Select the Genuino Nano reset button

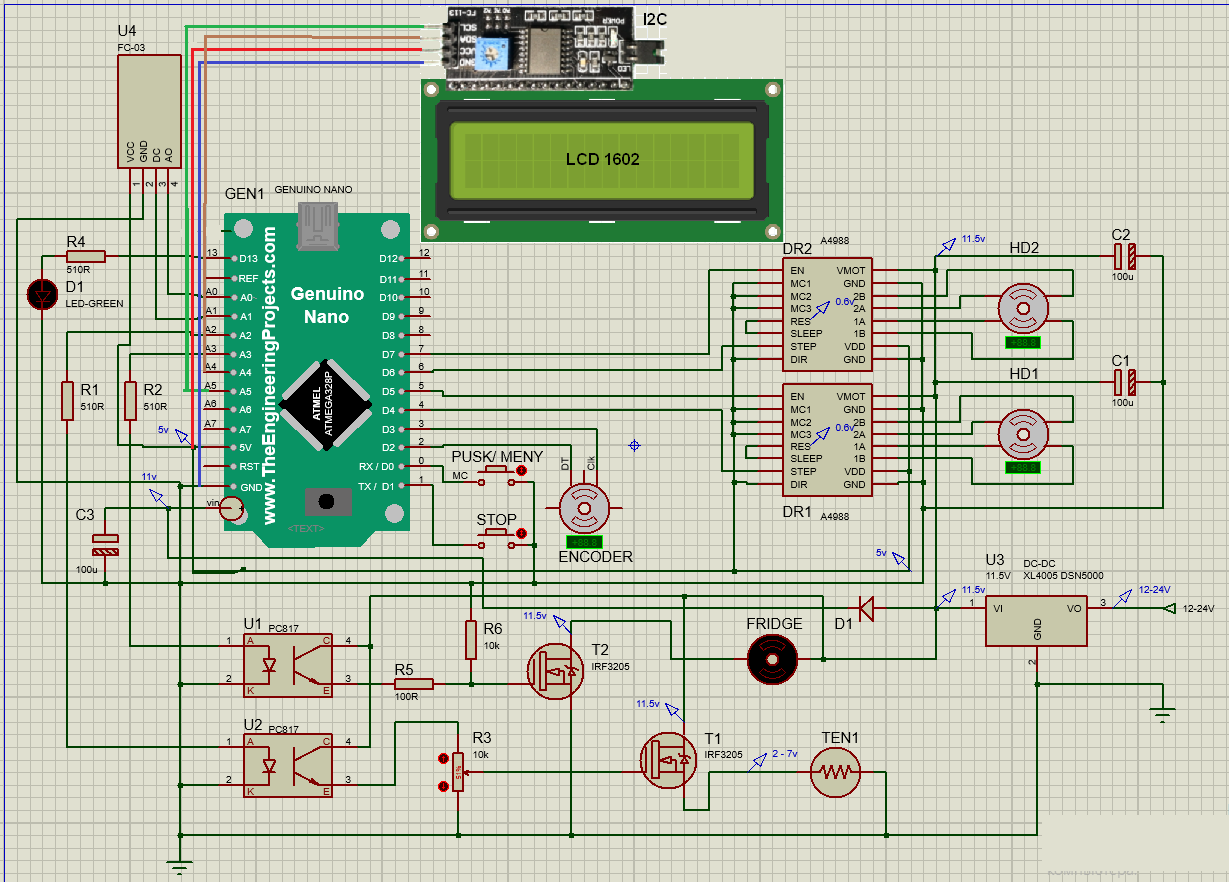[x=326, y=501]
